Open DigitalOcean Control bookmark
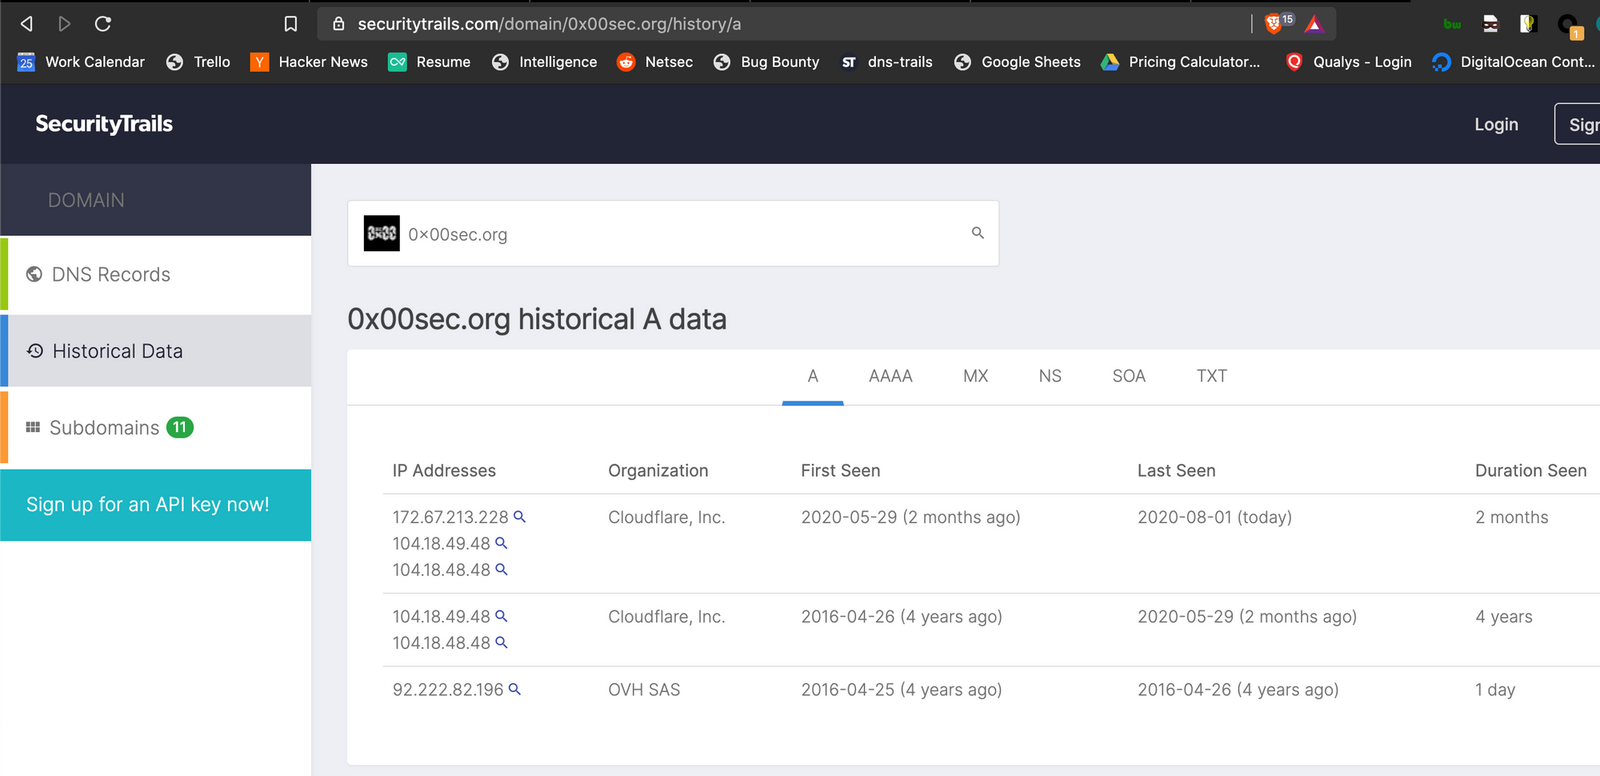 (1514, 62)
